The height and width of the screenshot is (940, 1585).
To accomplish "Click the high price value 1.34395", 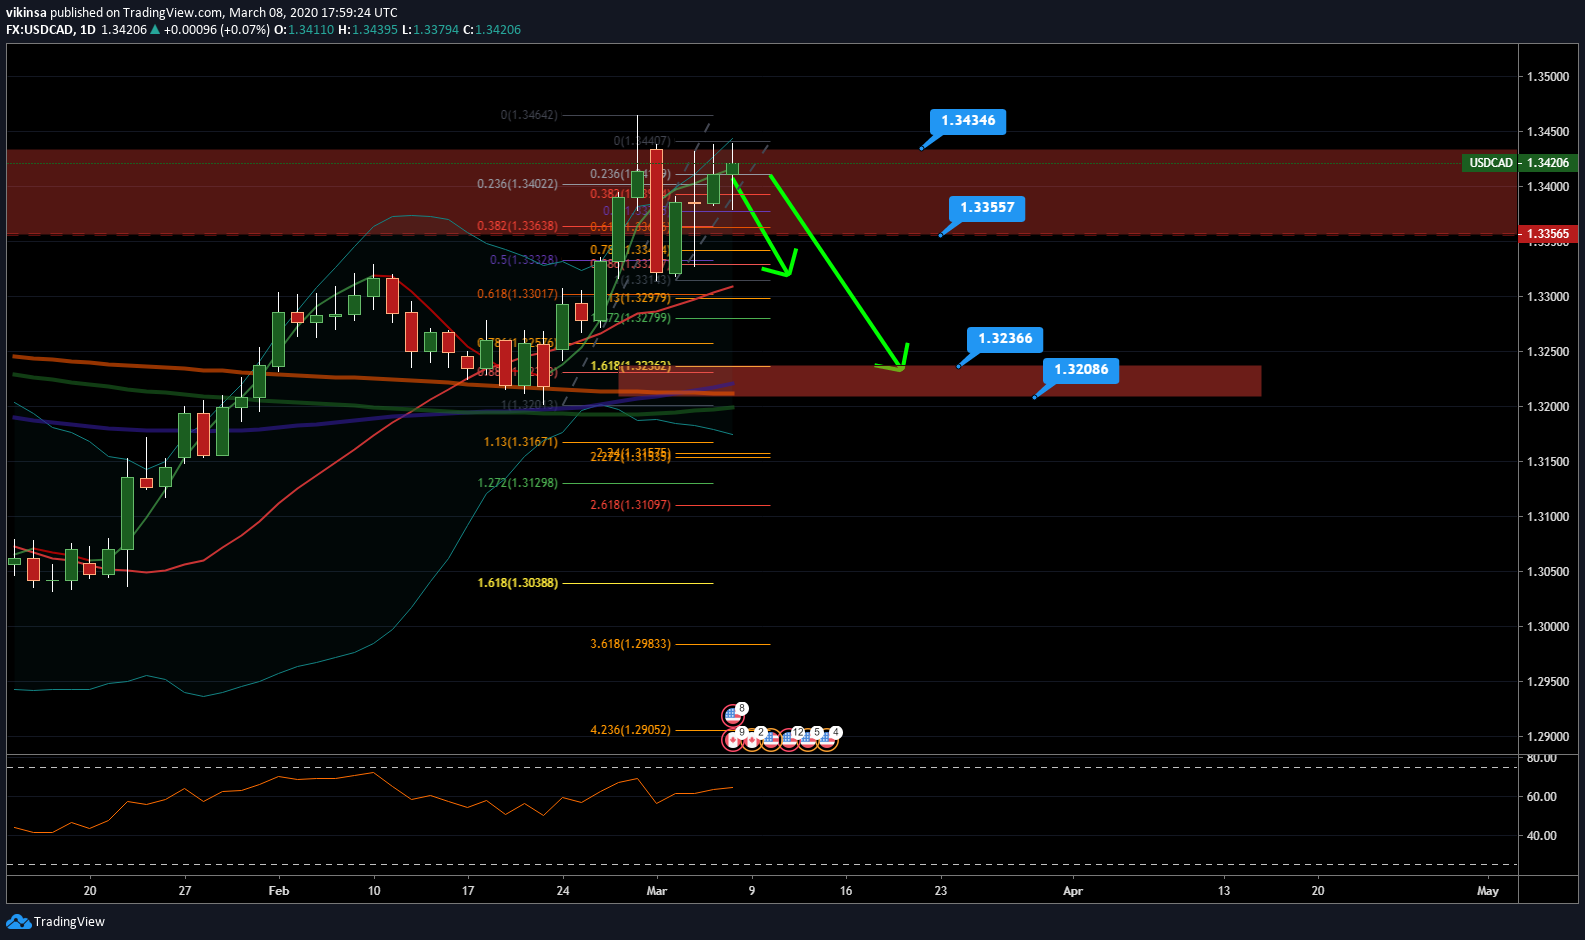I will (374, 30).
